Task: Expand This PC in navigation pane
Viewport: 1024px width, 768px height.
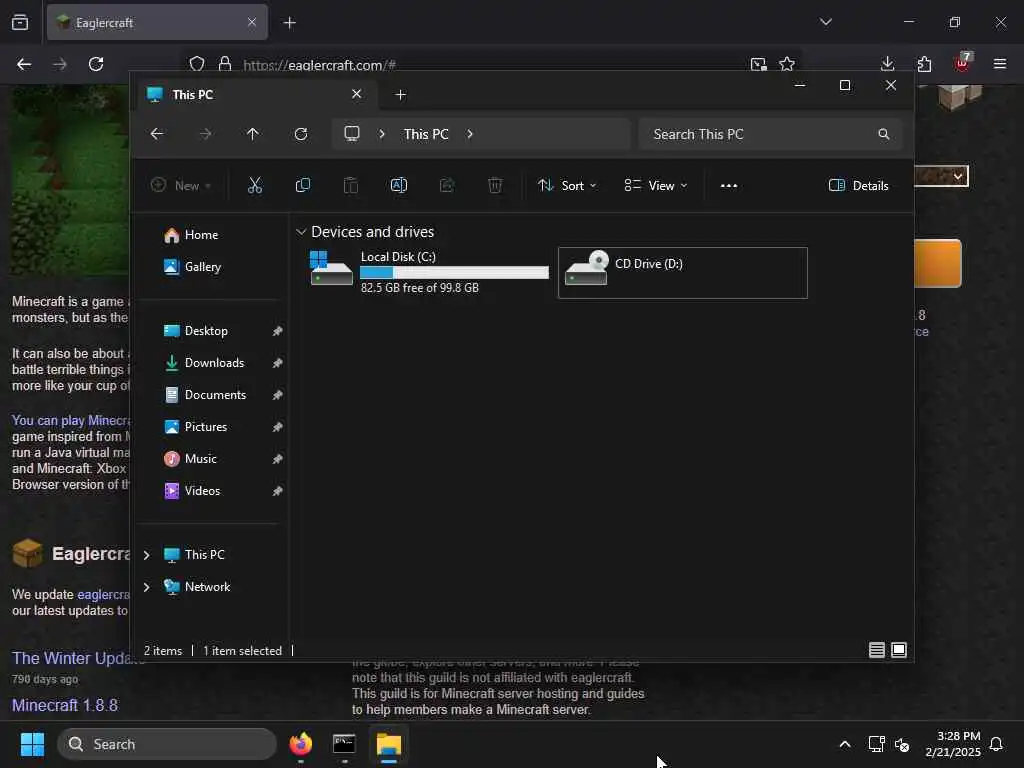Action: pos(146,554)
